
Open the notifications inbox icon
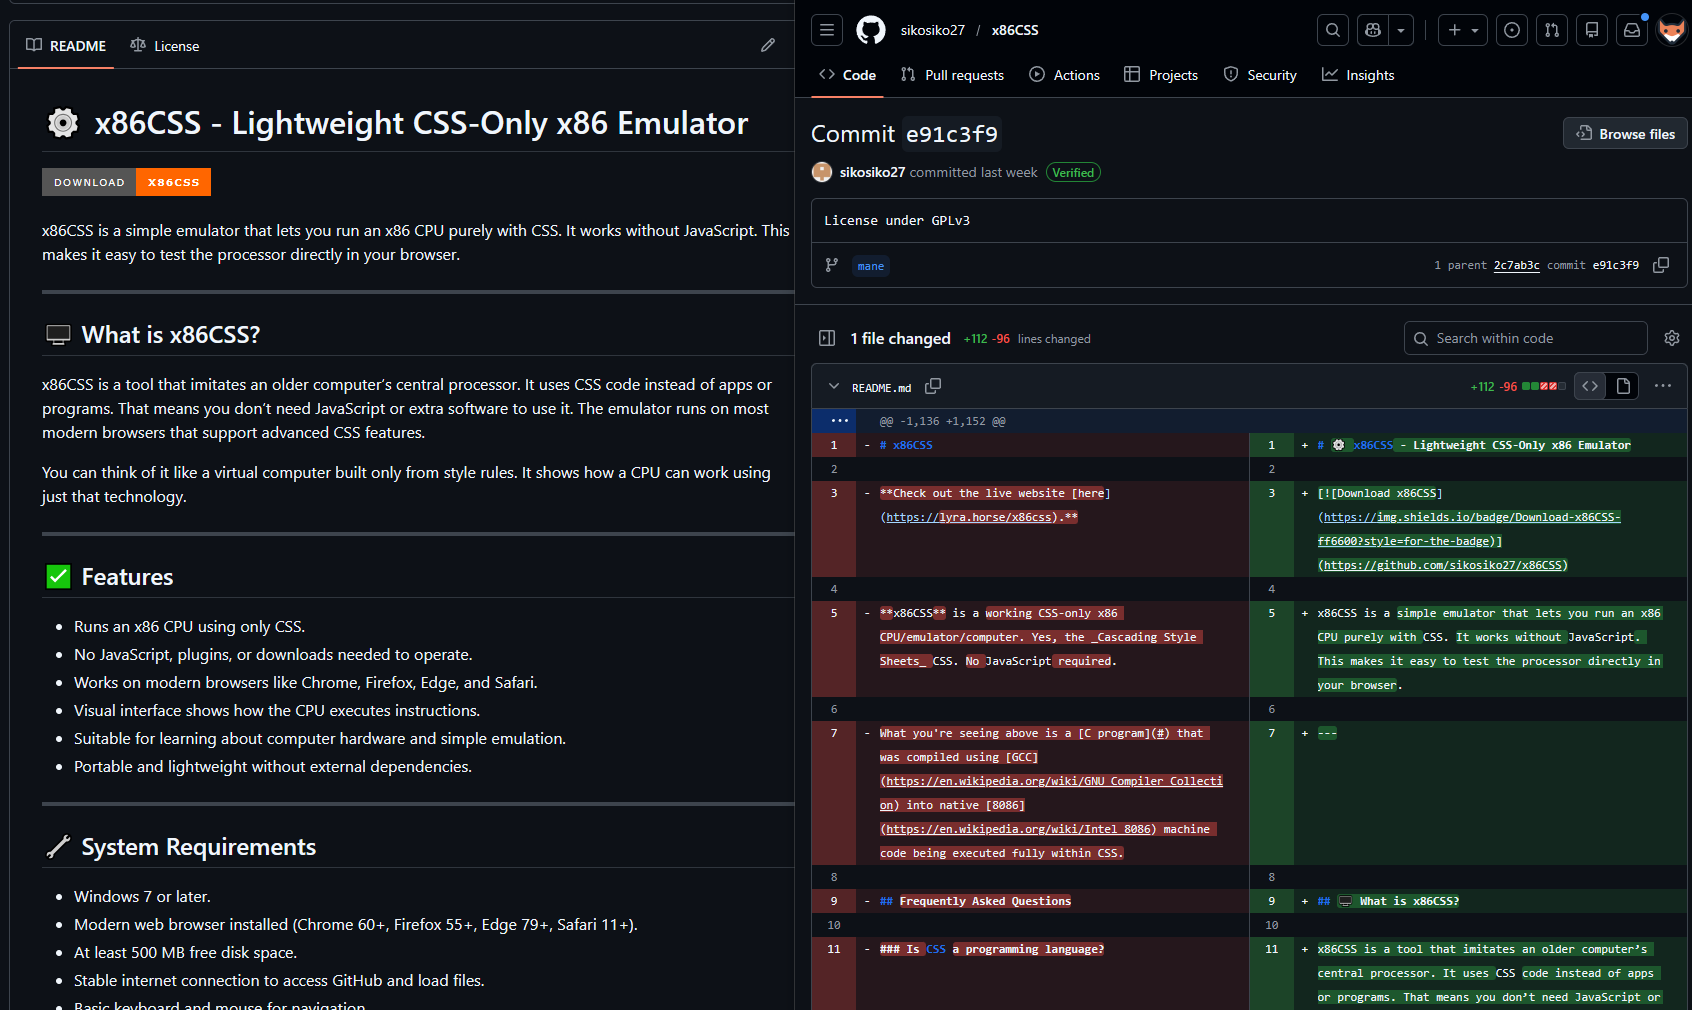pyautogui.click(x=1632, y=30)
